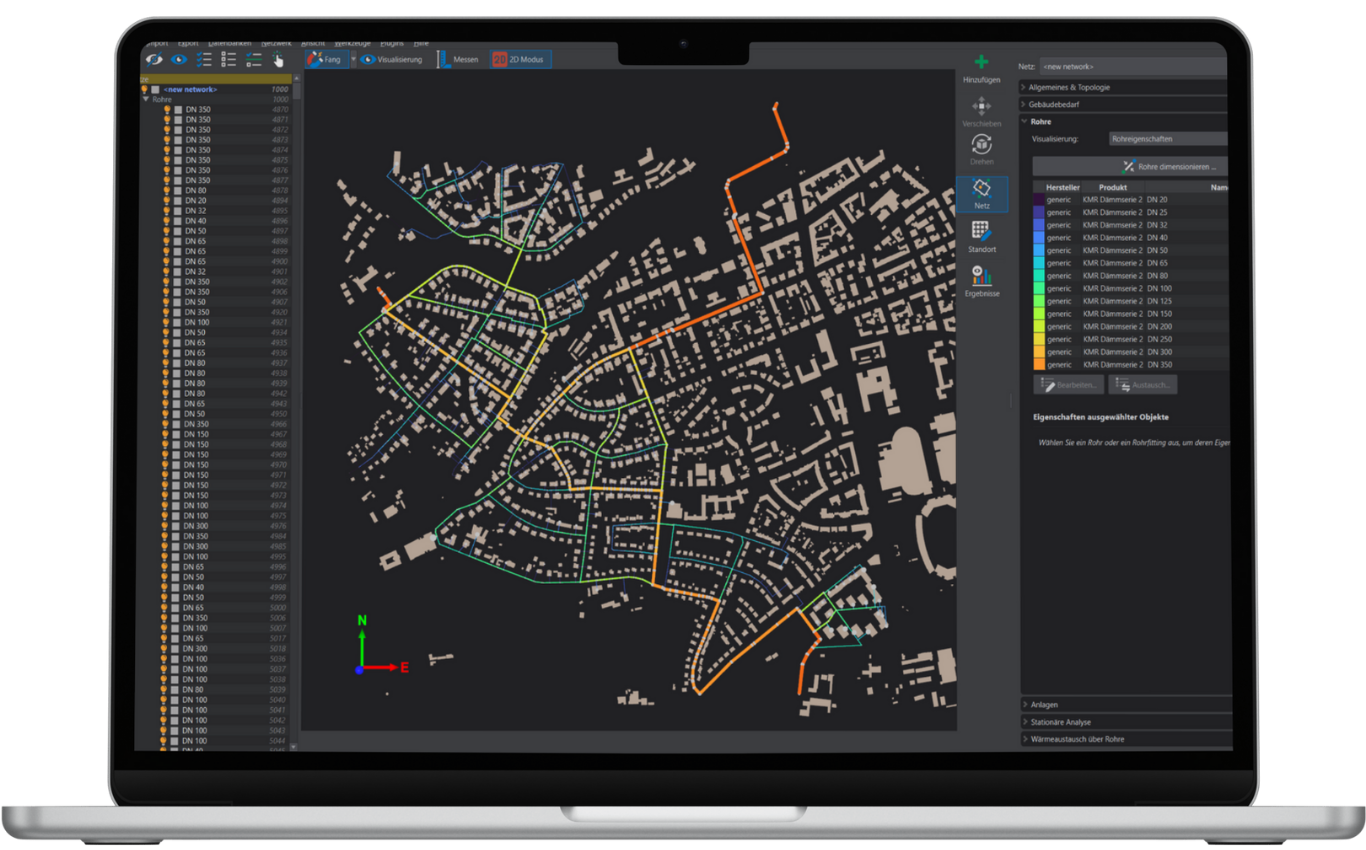Click the orange DN 350 color swatch
This screenshot has width=1366, height=850.
(1039, 365)
